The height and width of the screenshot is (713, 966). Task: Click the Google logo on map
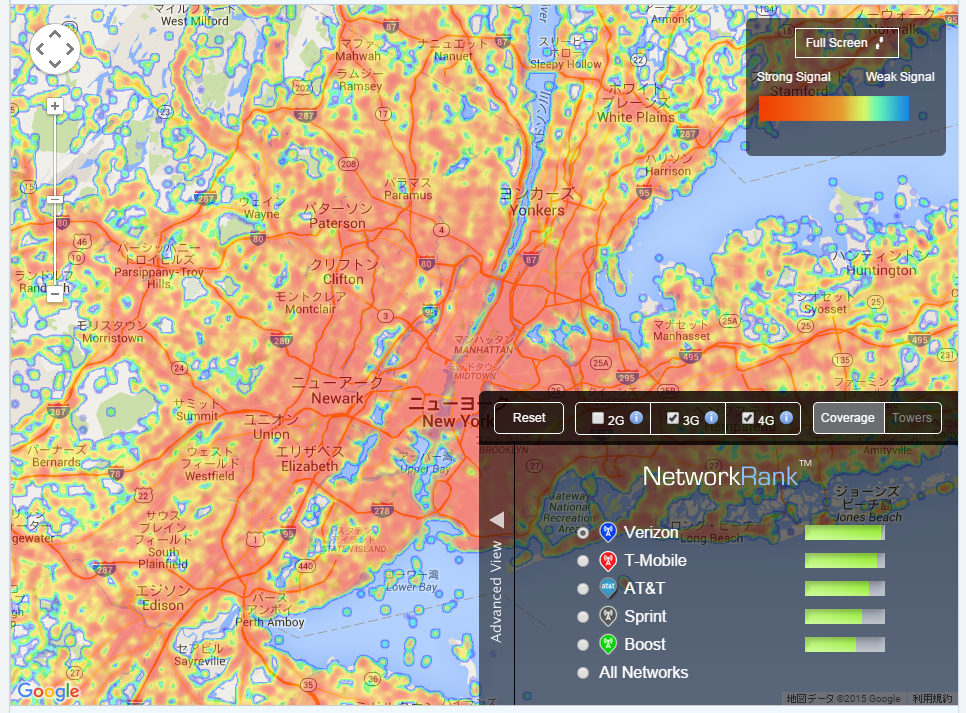click(49, 691)
